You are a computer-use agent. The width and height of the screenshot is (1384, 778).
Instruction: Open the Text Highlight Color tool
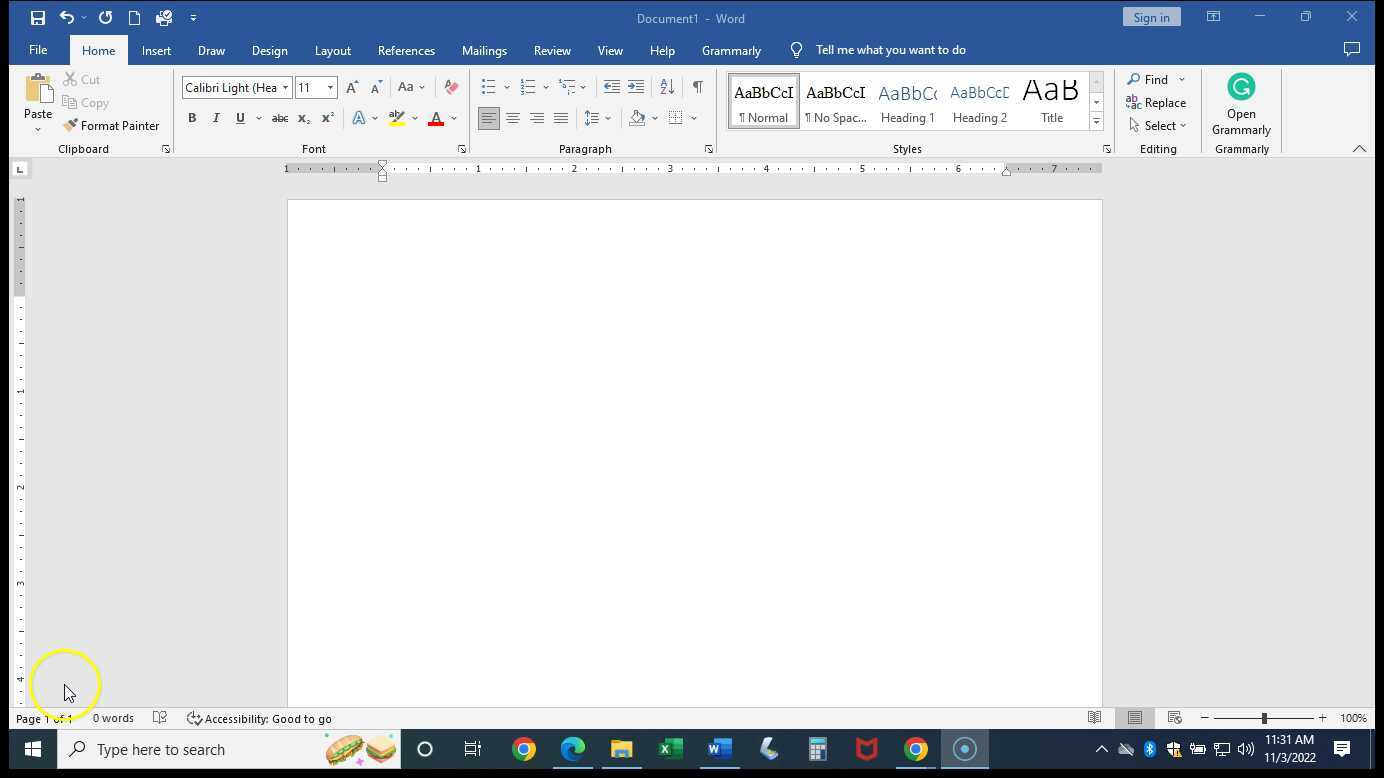pos(397,118)
